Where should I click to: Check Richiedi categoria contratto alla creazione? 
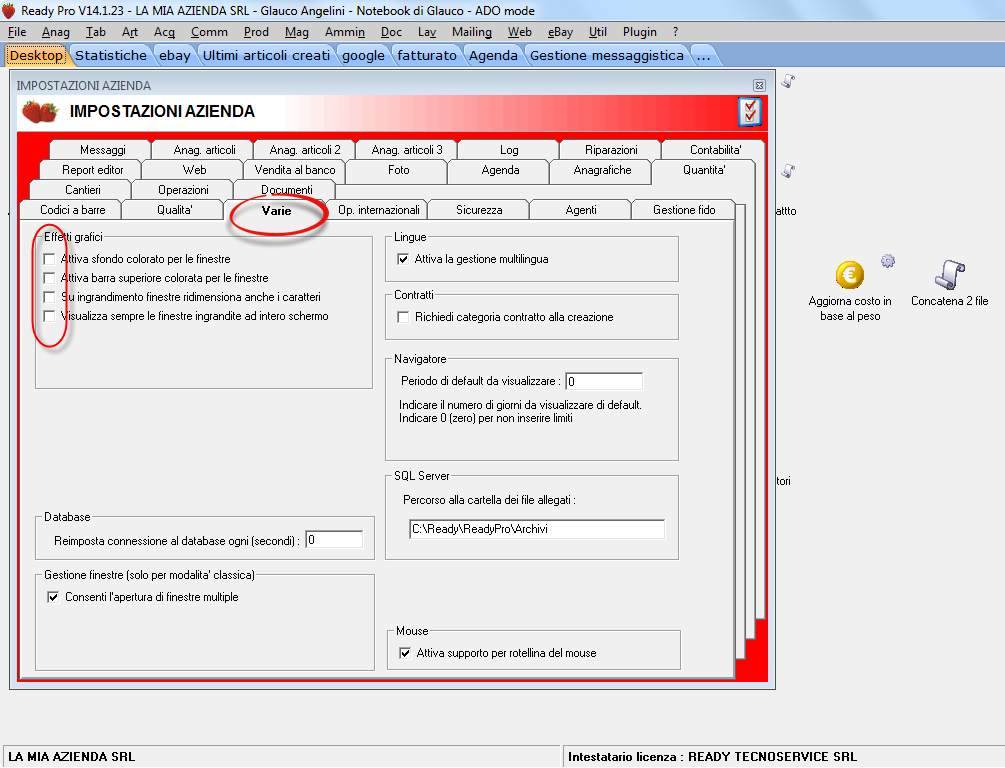pyautogui.click(x=403, y=317)
